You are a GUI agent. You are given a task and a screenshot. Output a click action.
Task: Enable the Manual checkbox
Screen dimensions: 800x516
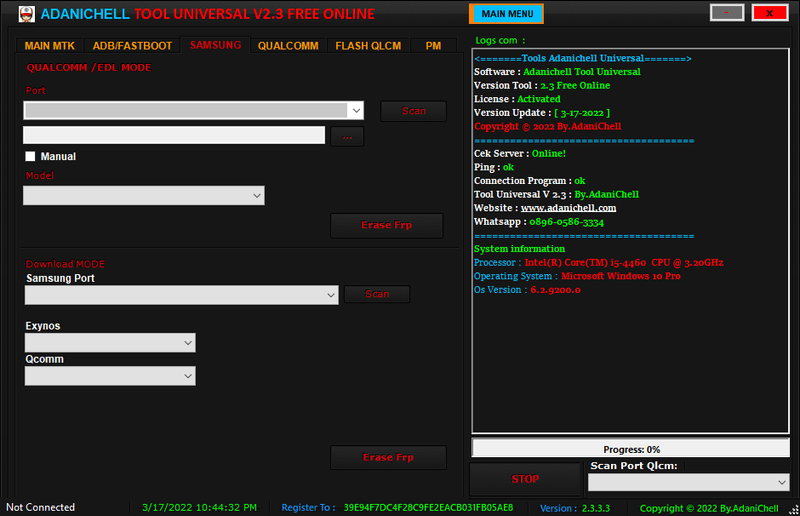coord(30,156)
